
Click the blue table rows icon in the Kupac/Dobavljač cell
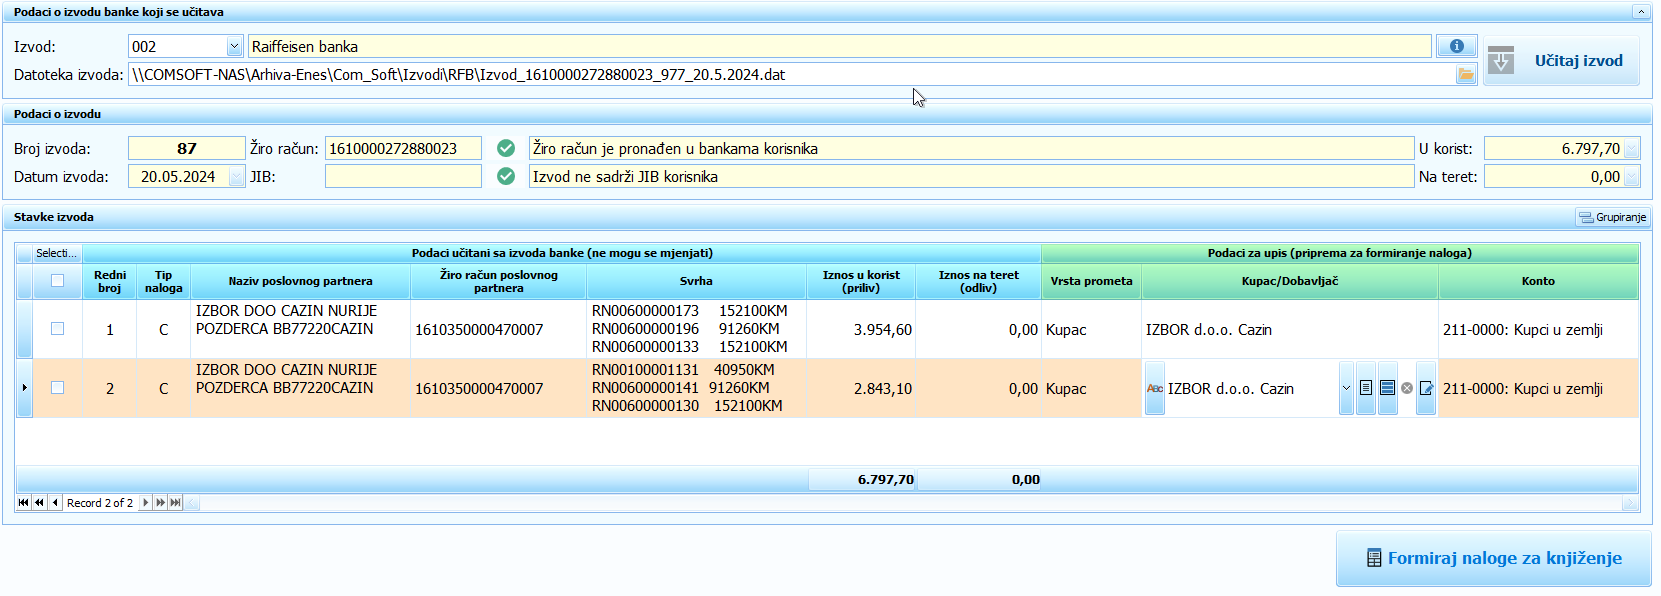(1387, 388)
